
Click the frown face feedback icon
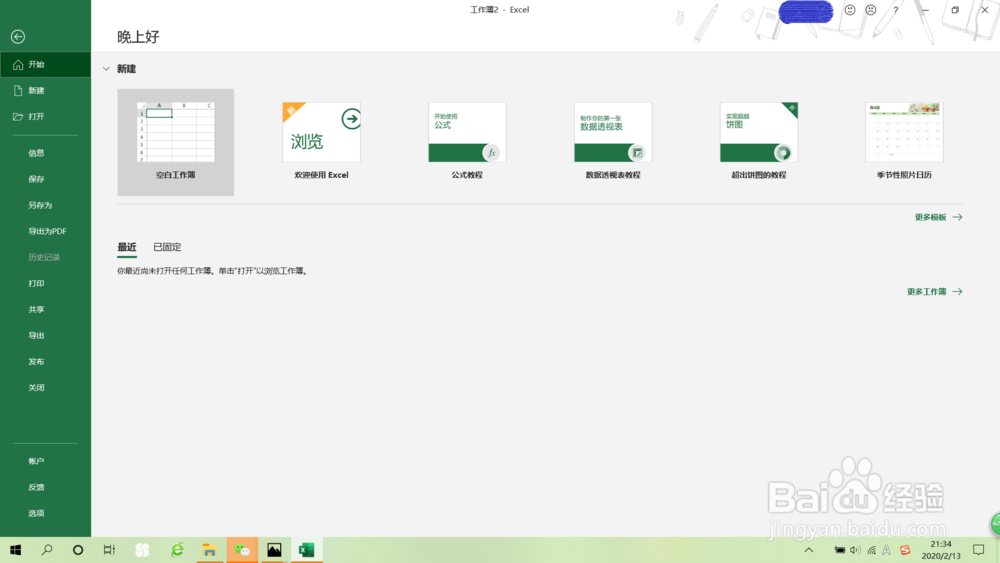[871, 10]
